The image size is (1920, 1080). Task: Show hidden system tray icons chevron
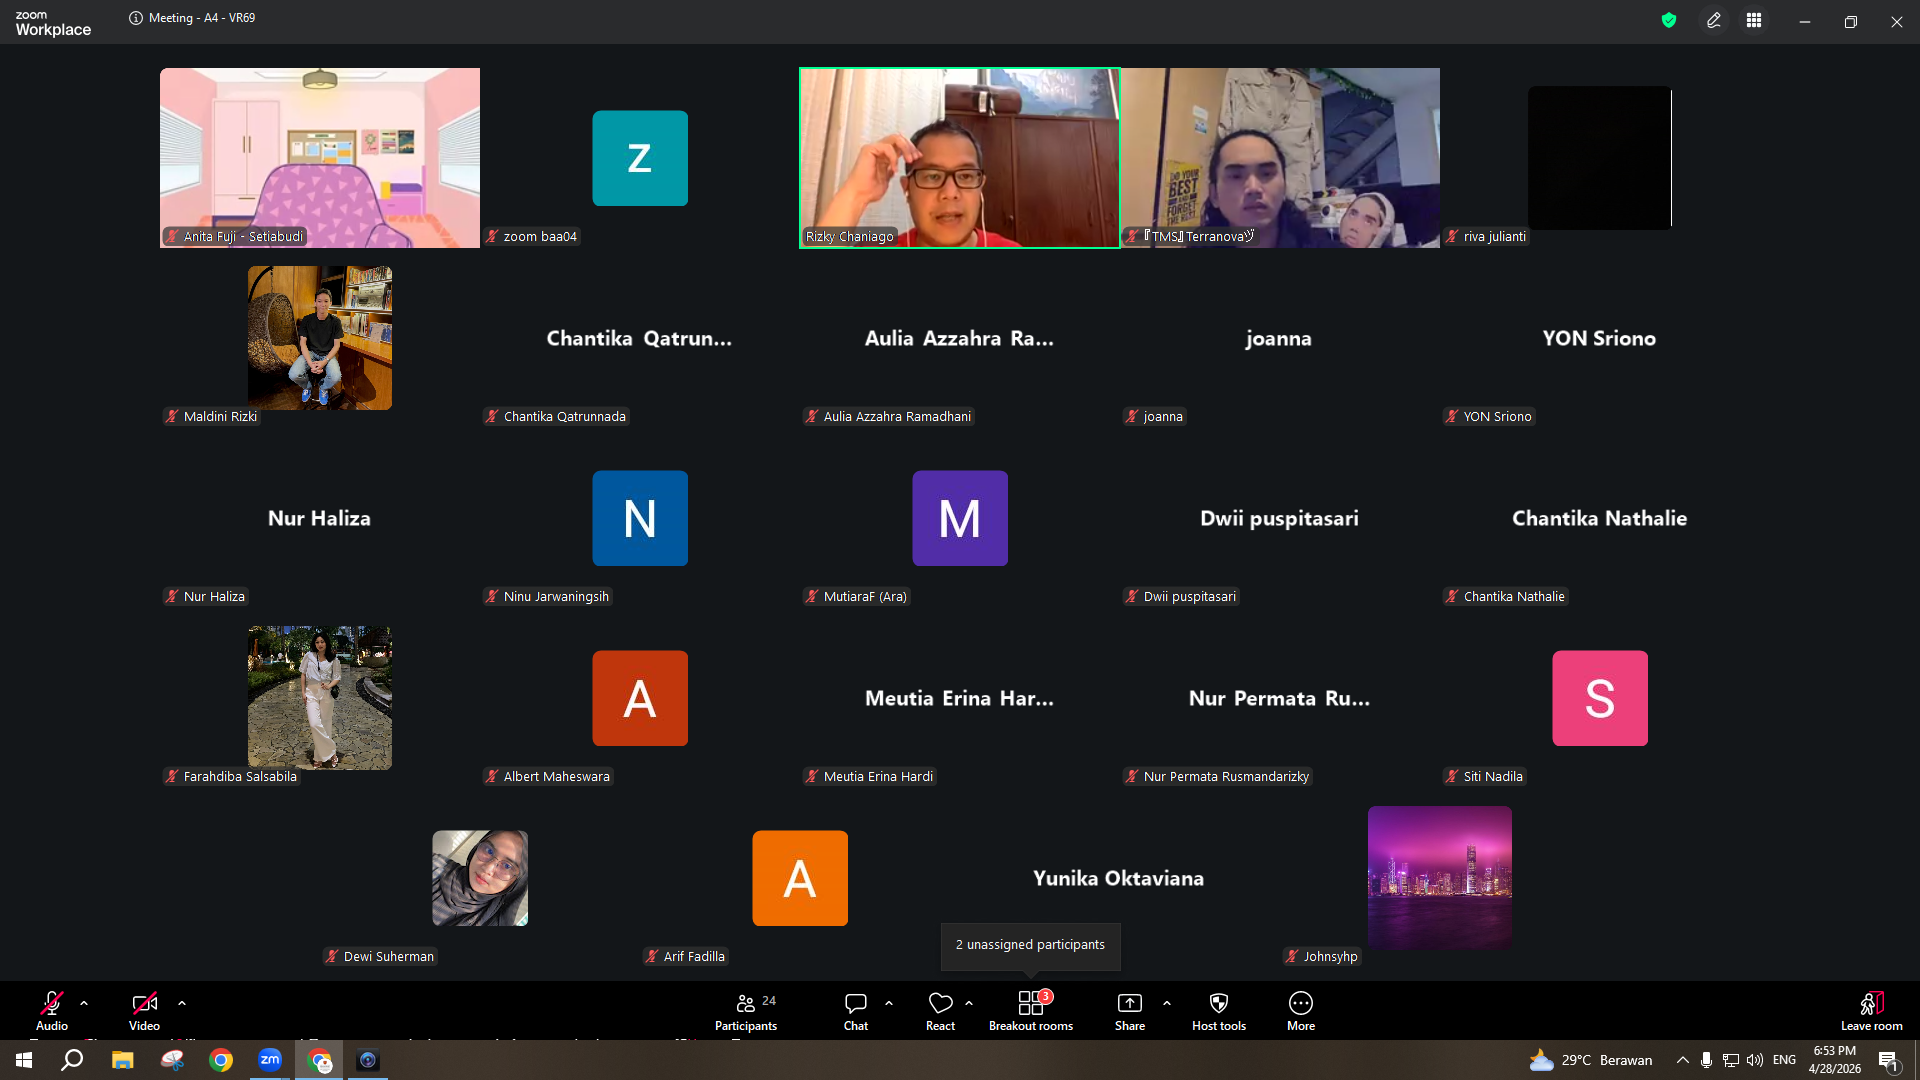coord(1682,1060)
